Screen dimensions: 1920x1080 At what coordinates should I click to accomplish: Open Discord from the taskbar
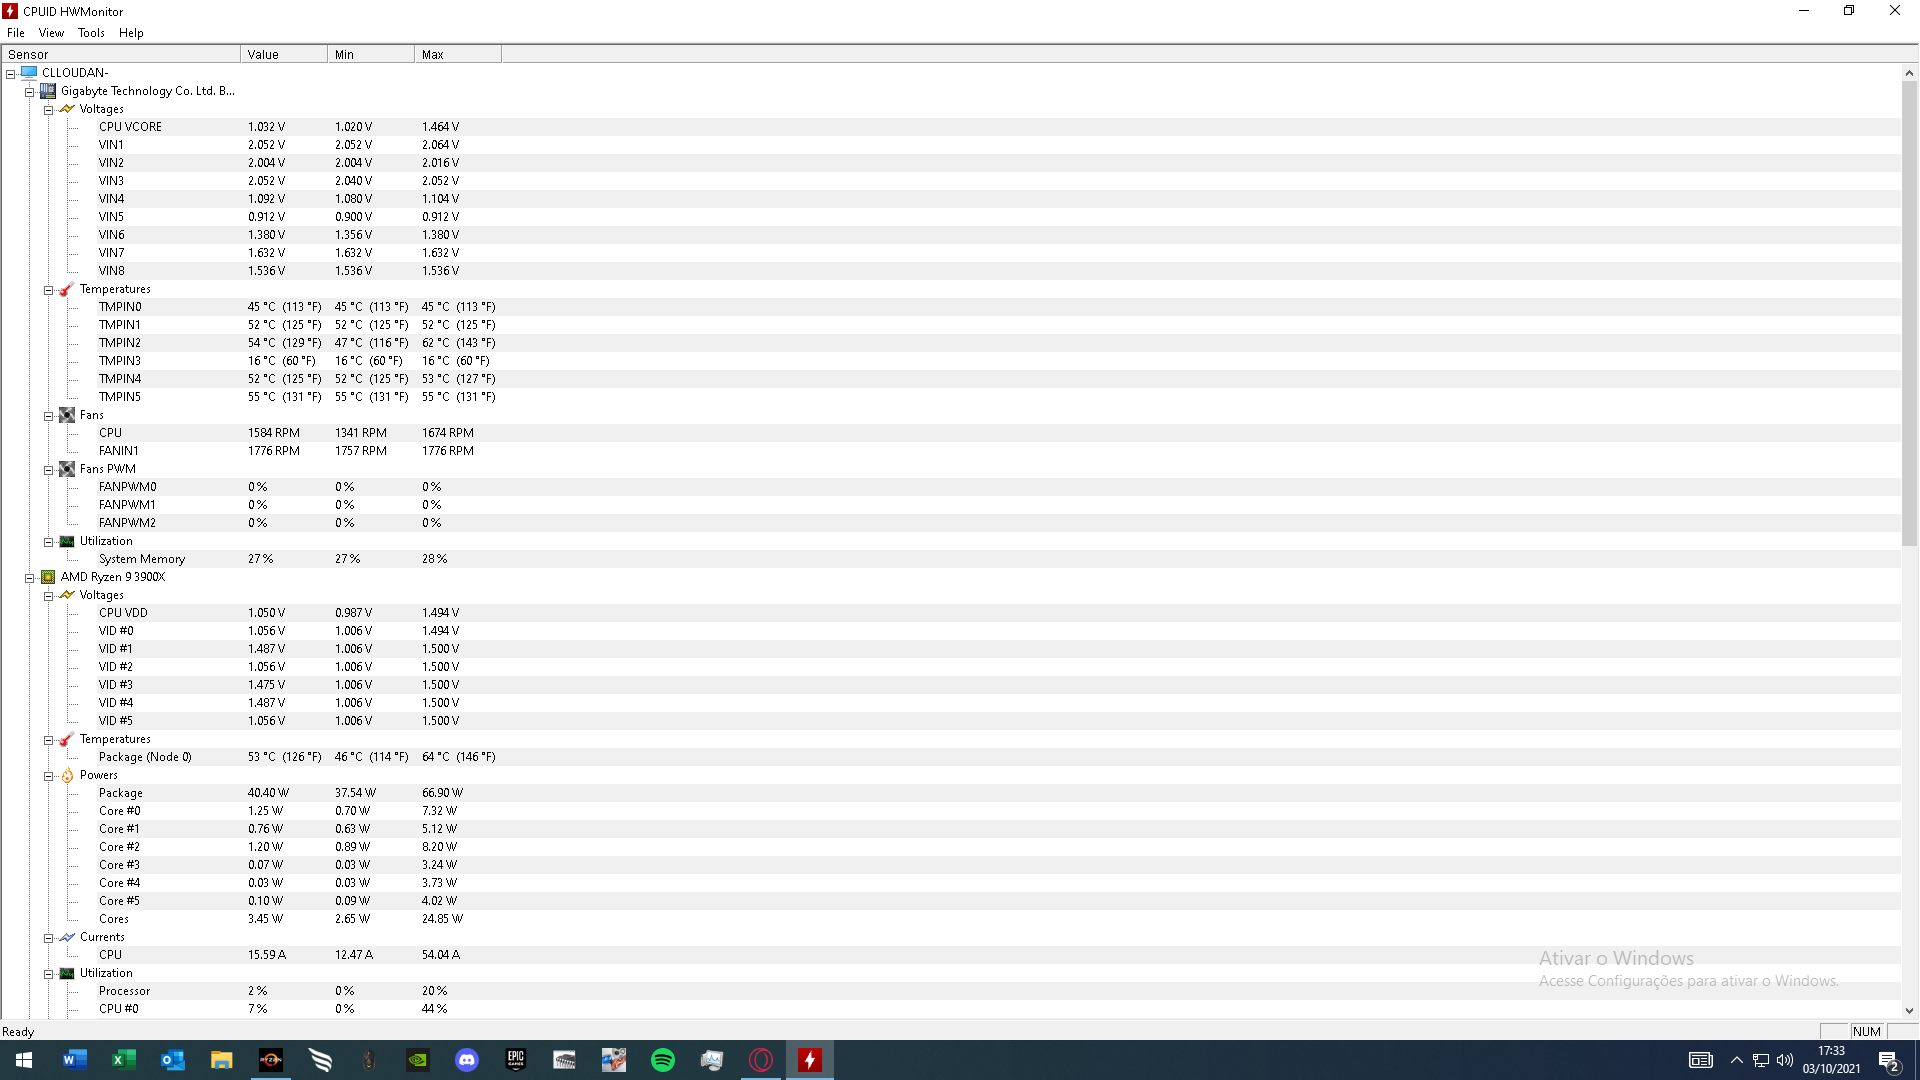(467, 1060)
